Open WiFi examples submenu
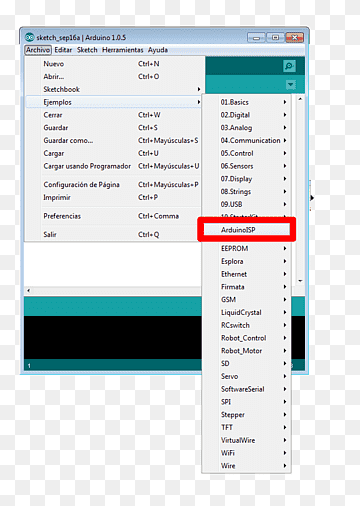The height and width of the screenshot is (506, 360). (247, 453)
